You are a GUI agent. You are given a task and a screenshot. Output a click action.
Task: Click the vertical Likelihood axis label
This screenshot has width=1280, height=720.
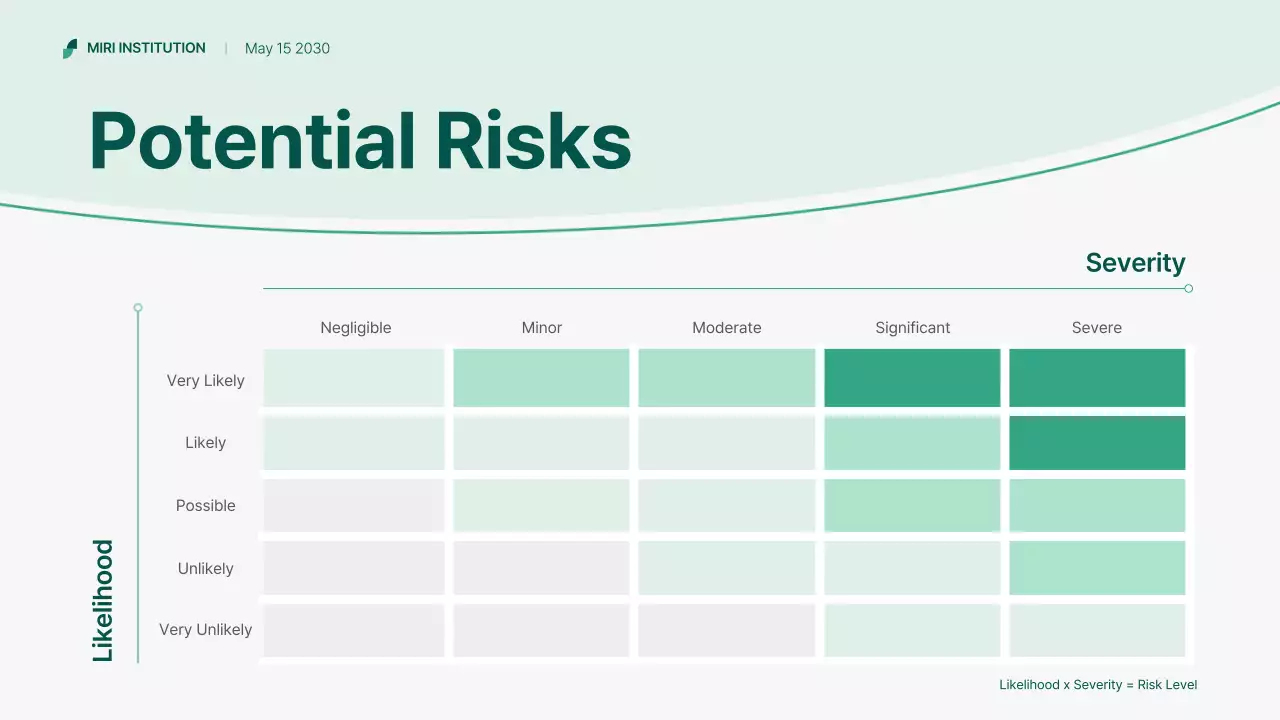[101, 598]
